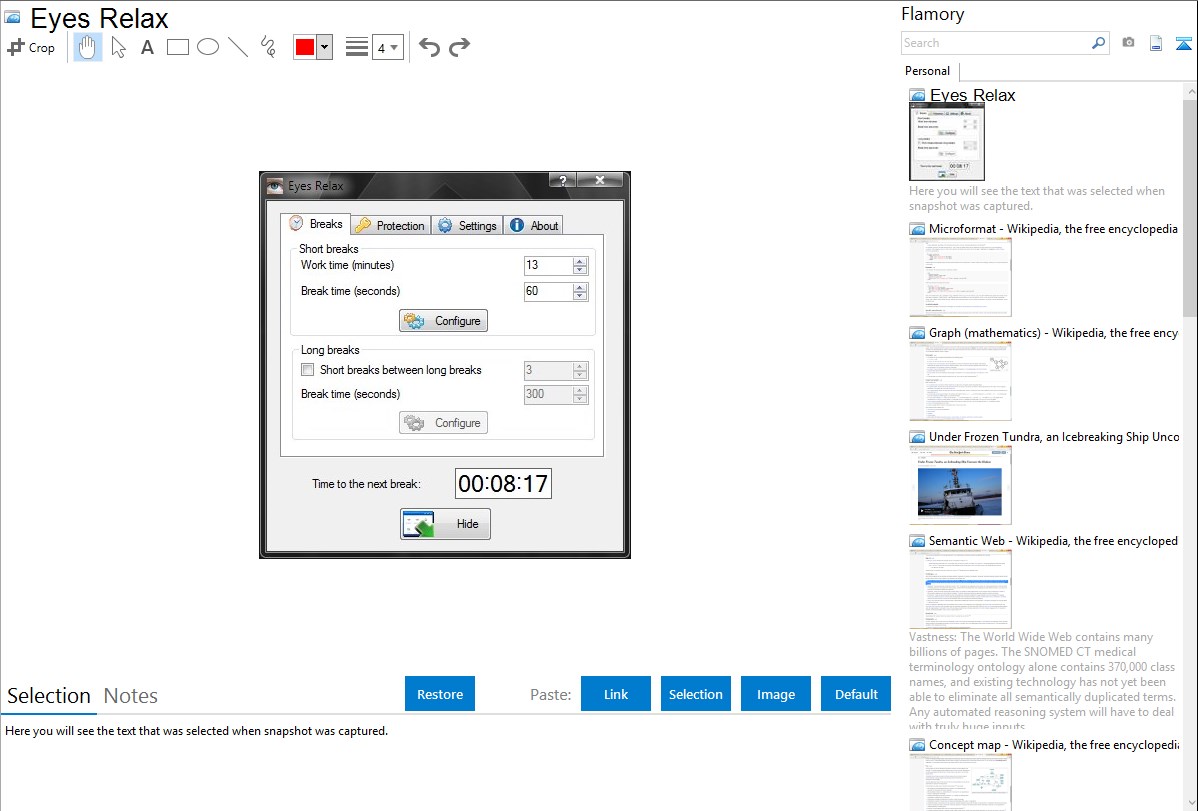Increase Work time minutes stepper

(x=581, y=261)
